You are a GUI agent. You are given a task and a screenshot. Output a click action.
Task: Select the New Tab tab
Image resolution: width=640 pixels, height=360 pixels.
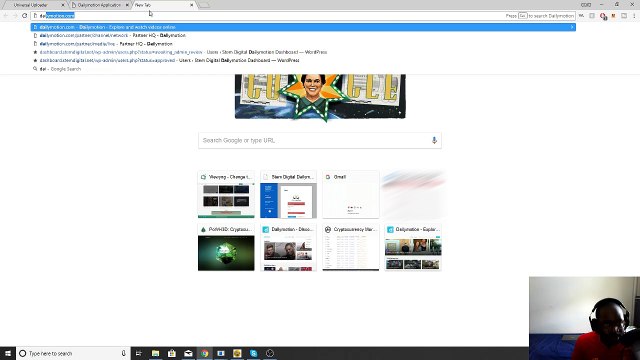(x=163, y=5)
